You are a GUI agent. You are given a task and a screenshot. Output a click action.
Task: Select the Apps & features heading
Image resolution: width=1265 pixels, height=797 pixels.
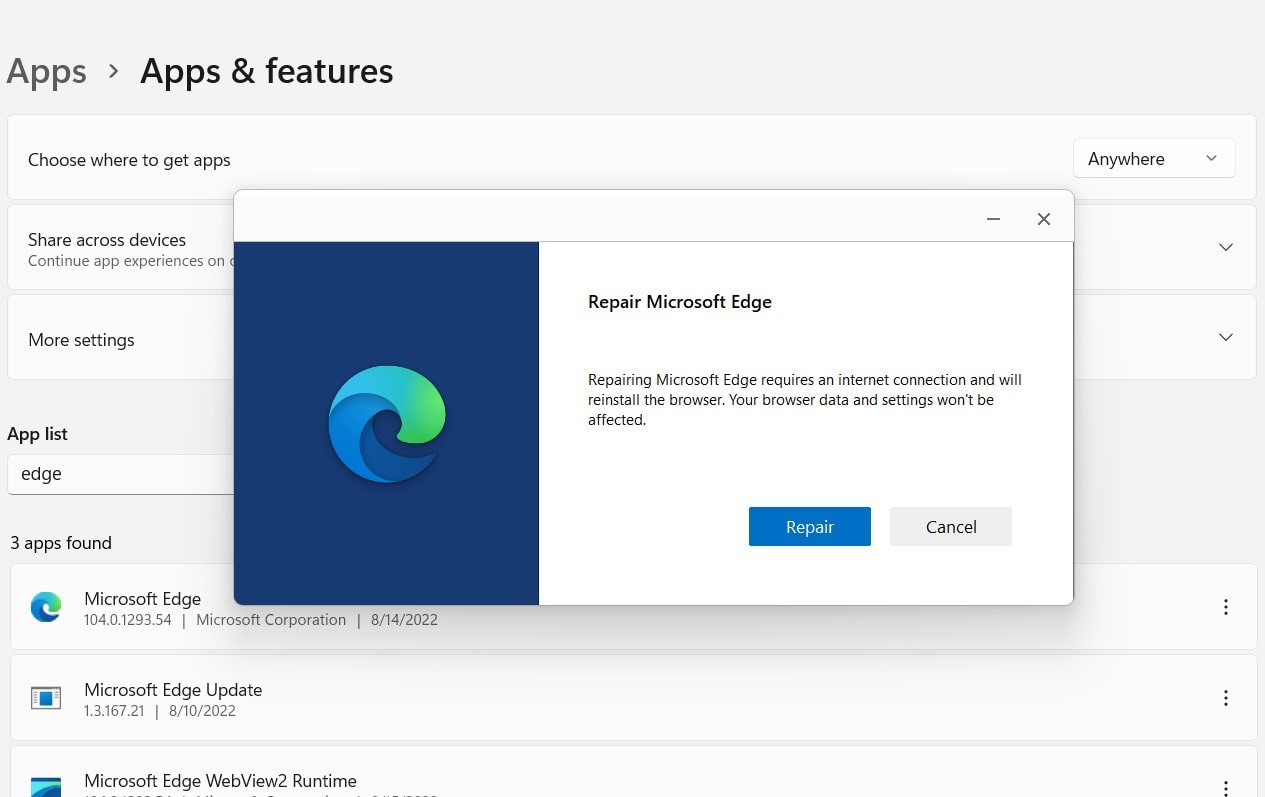click(x=266, y=71)
